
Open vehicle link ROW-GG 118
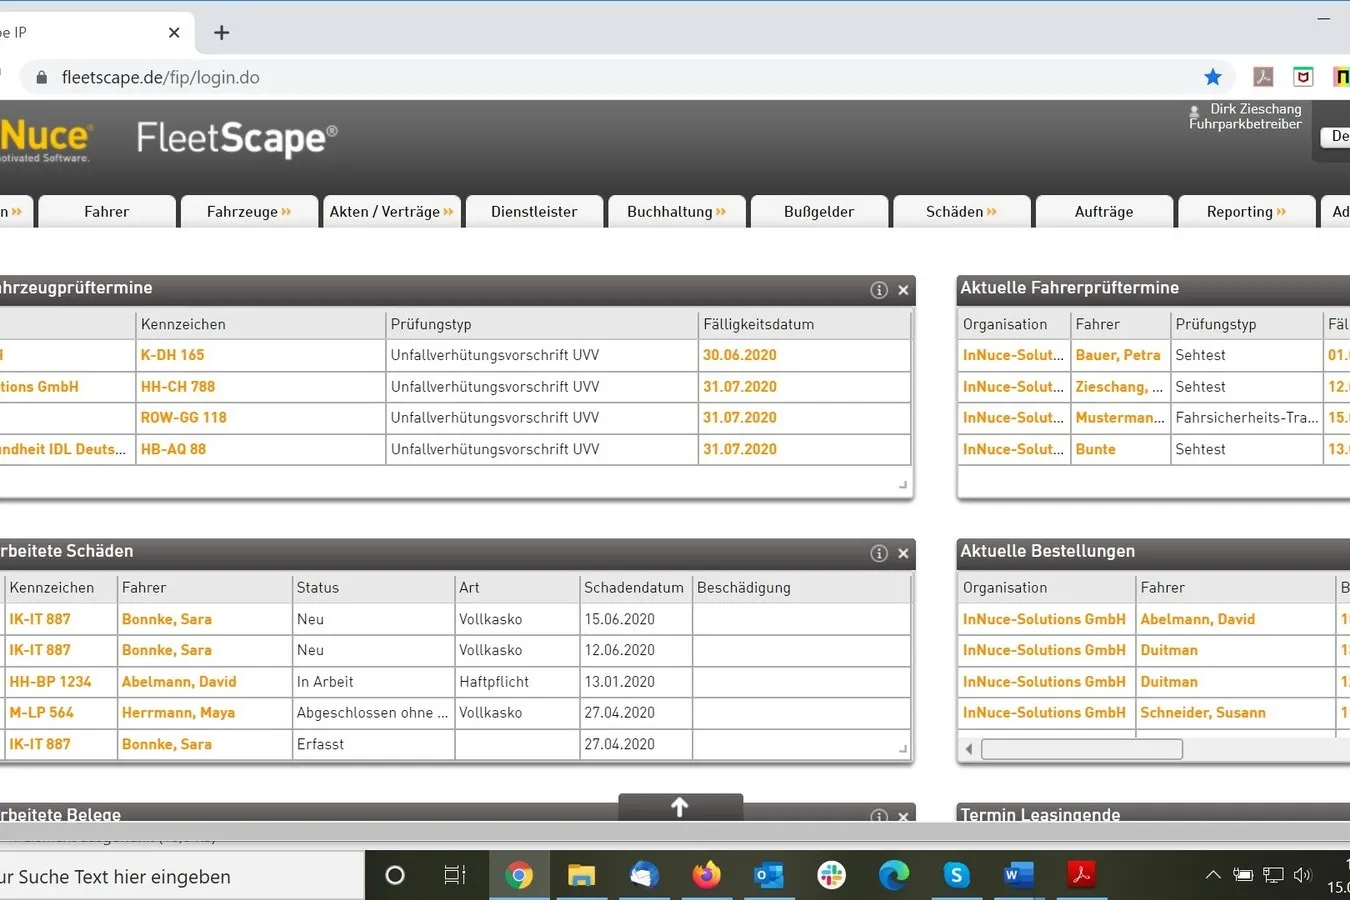183,418
